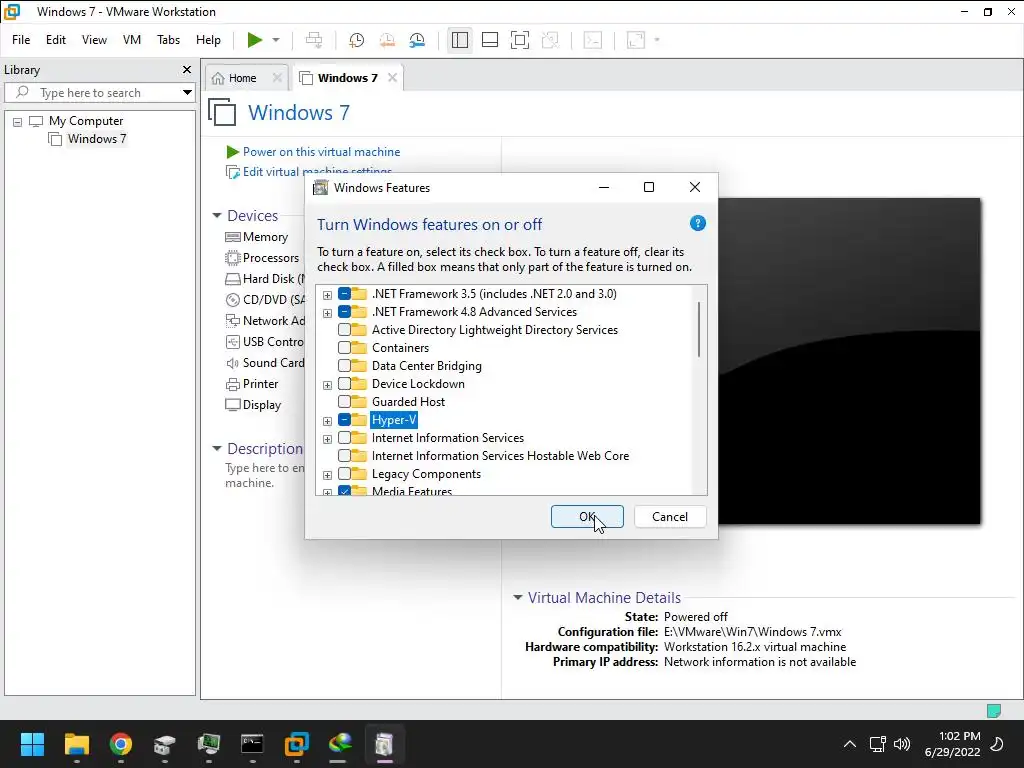
Task: Open the power options dropdown arrow in toolbar
Action: pos(276,40)
